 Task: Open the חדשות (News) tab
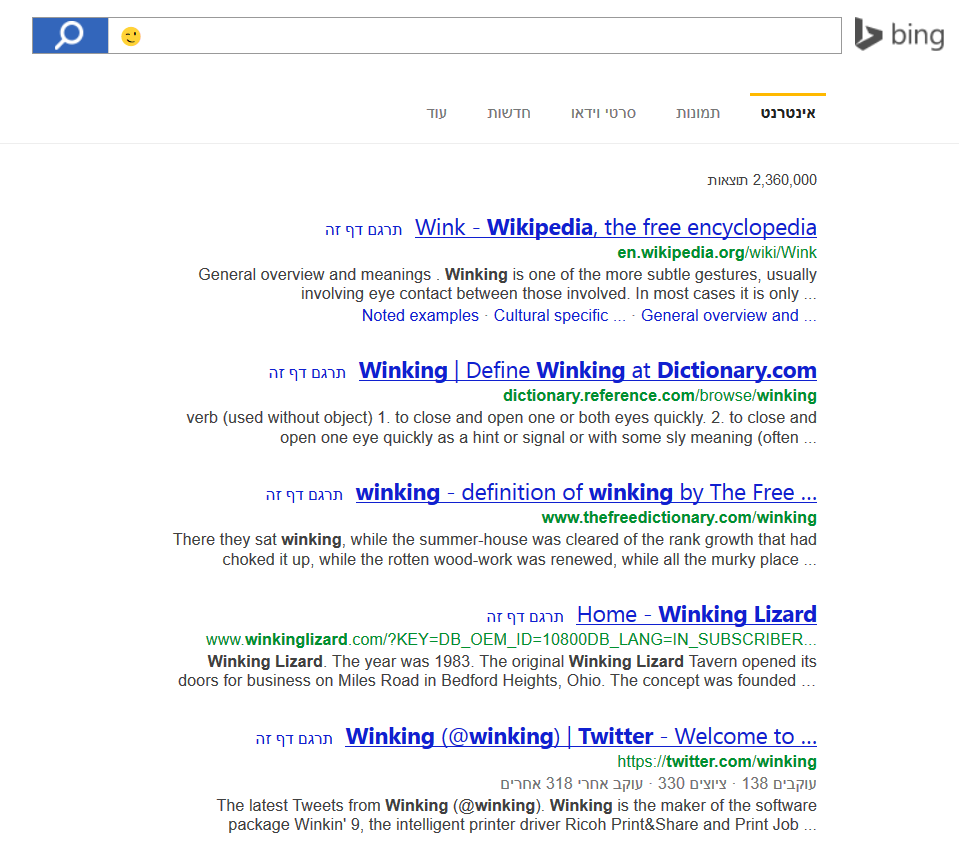pos(509,113)
